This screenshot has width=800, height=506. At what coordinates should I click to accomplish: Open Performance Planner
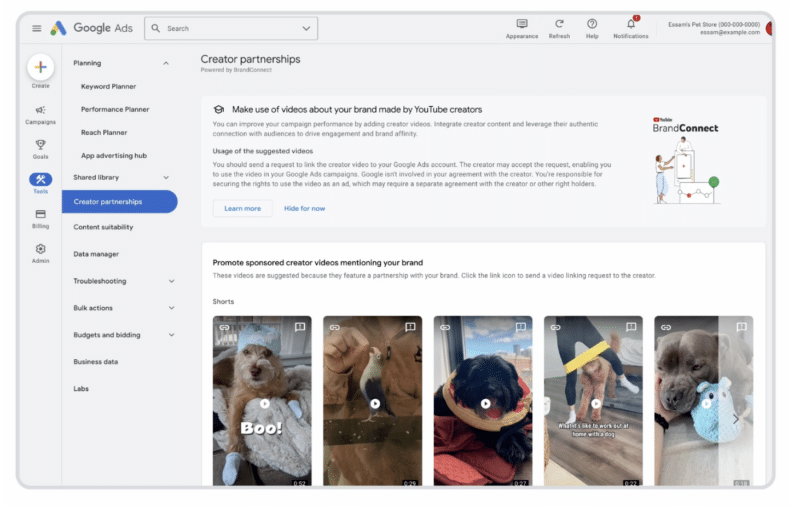click(x=115, y=110)
